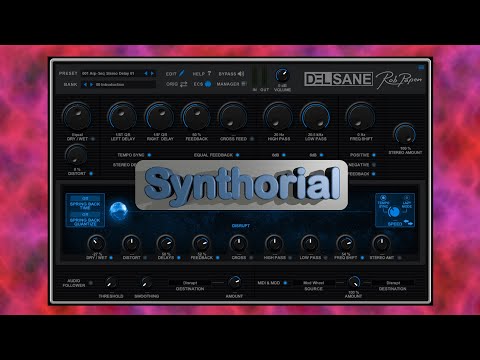Click the Orig swap-arrows icon
This screenshot has width=480, height=360.
point(184,84)
